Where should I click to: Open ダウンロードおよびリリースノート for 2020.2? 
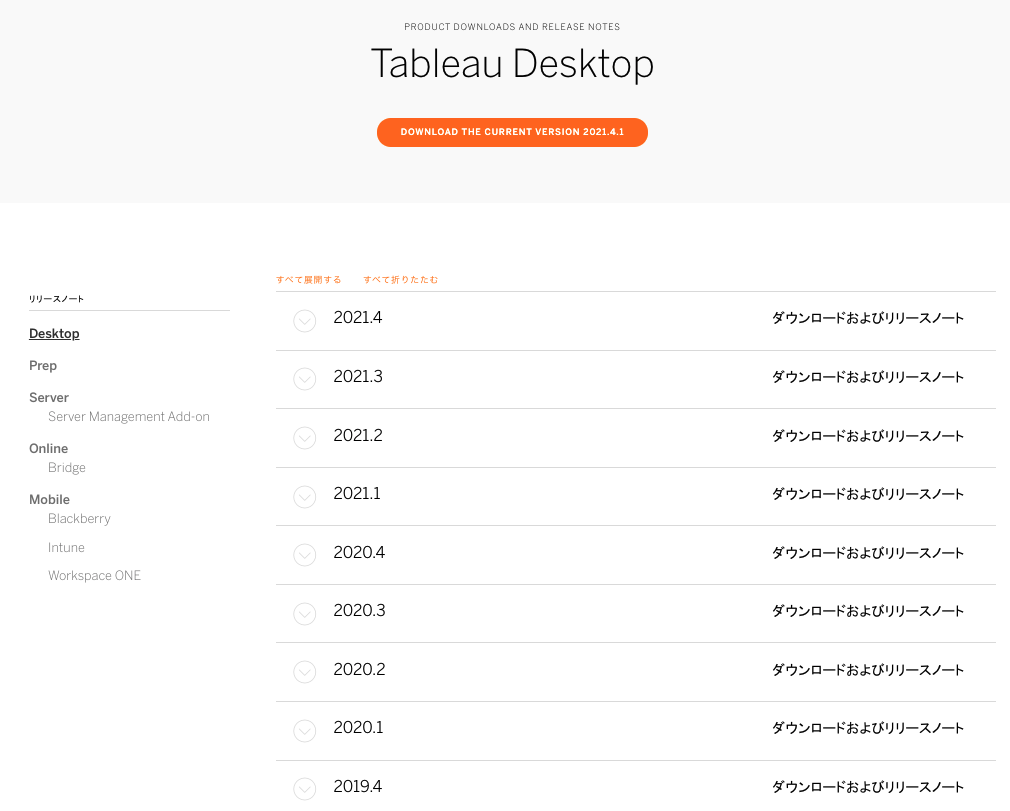(868, 670)
